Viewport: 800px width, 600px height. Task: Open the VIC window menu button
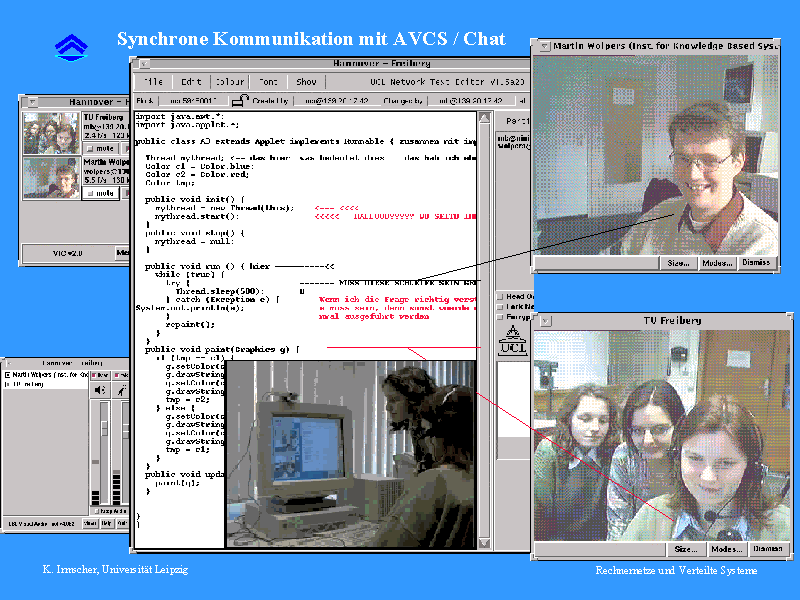click(x=33, y=102)
